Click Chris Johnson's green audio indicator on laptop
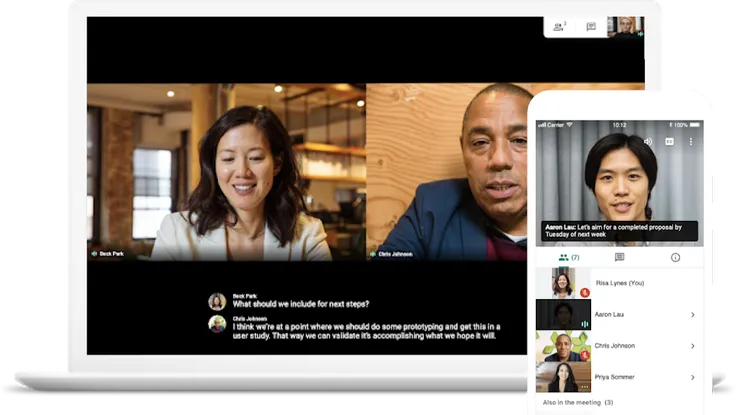The image size is (736, 415). click(373, 254)
